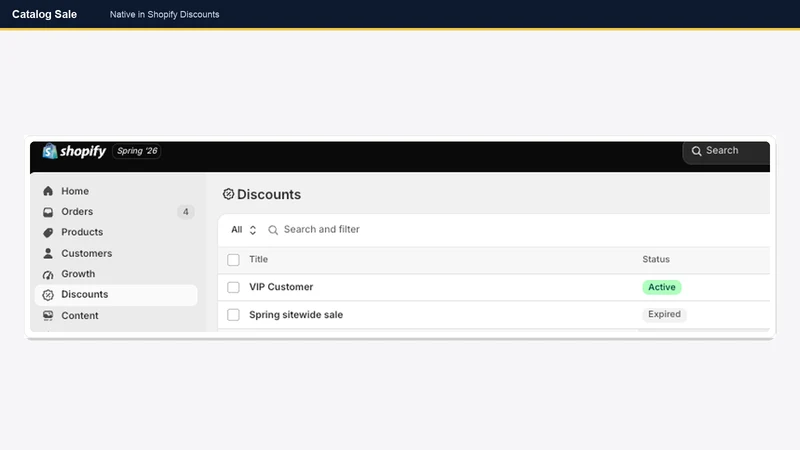Viewport: 800px width, 450px height.
Task: Click the Shopify logo icon
Action: point(49,151)
